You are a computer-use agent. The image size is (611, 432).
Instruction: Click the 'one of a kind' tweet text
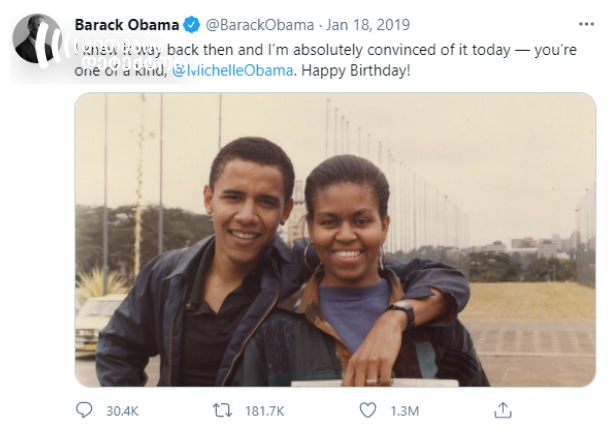point(120,71)
